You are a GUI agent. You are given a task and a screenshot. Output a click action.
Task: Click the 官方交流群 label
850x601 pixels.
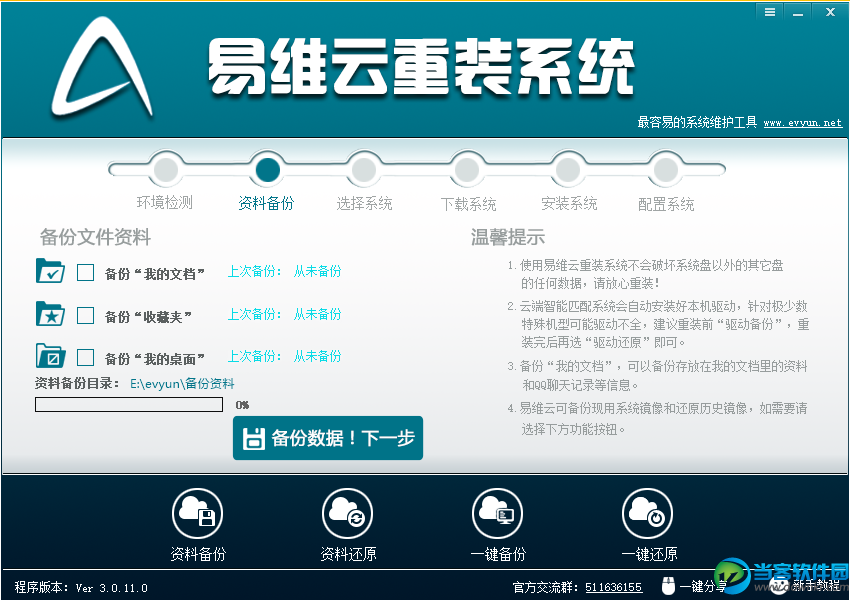tap(546, 587)
